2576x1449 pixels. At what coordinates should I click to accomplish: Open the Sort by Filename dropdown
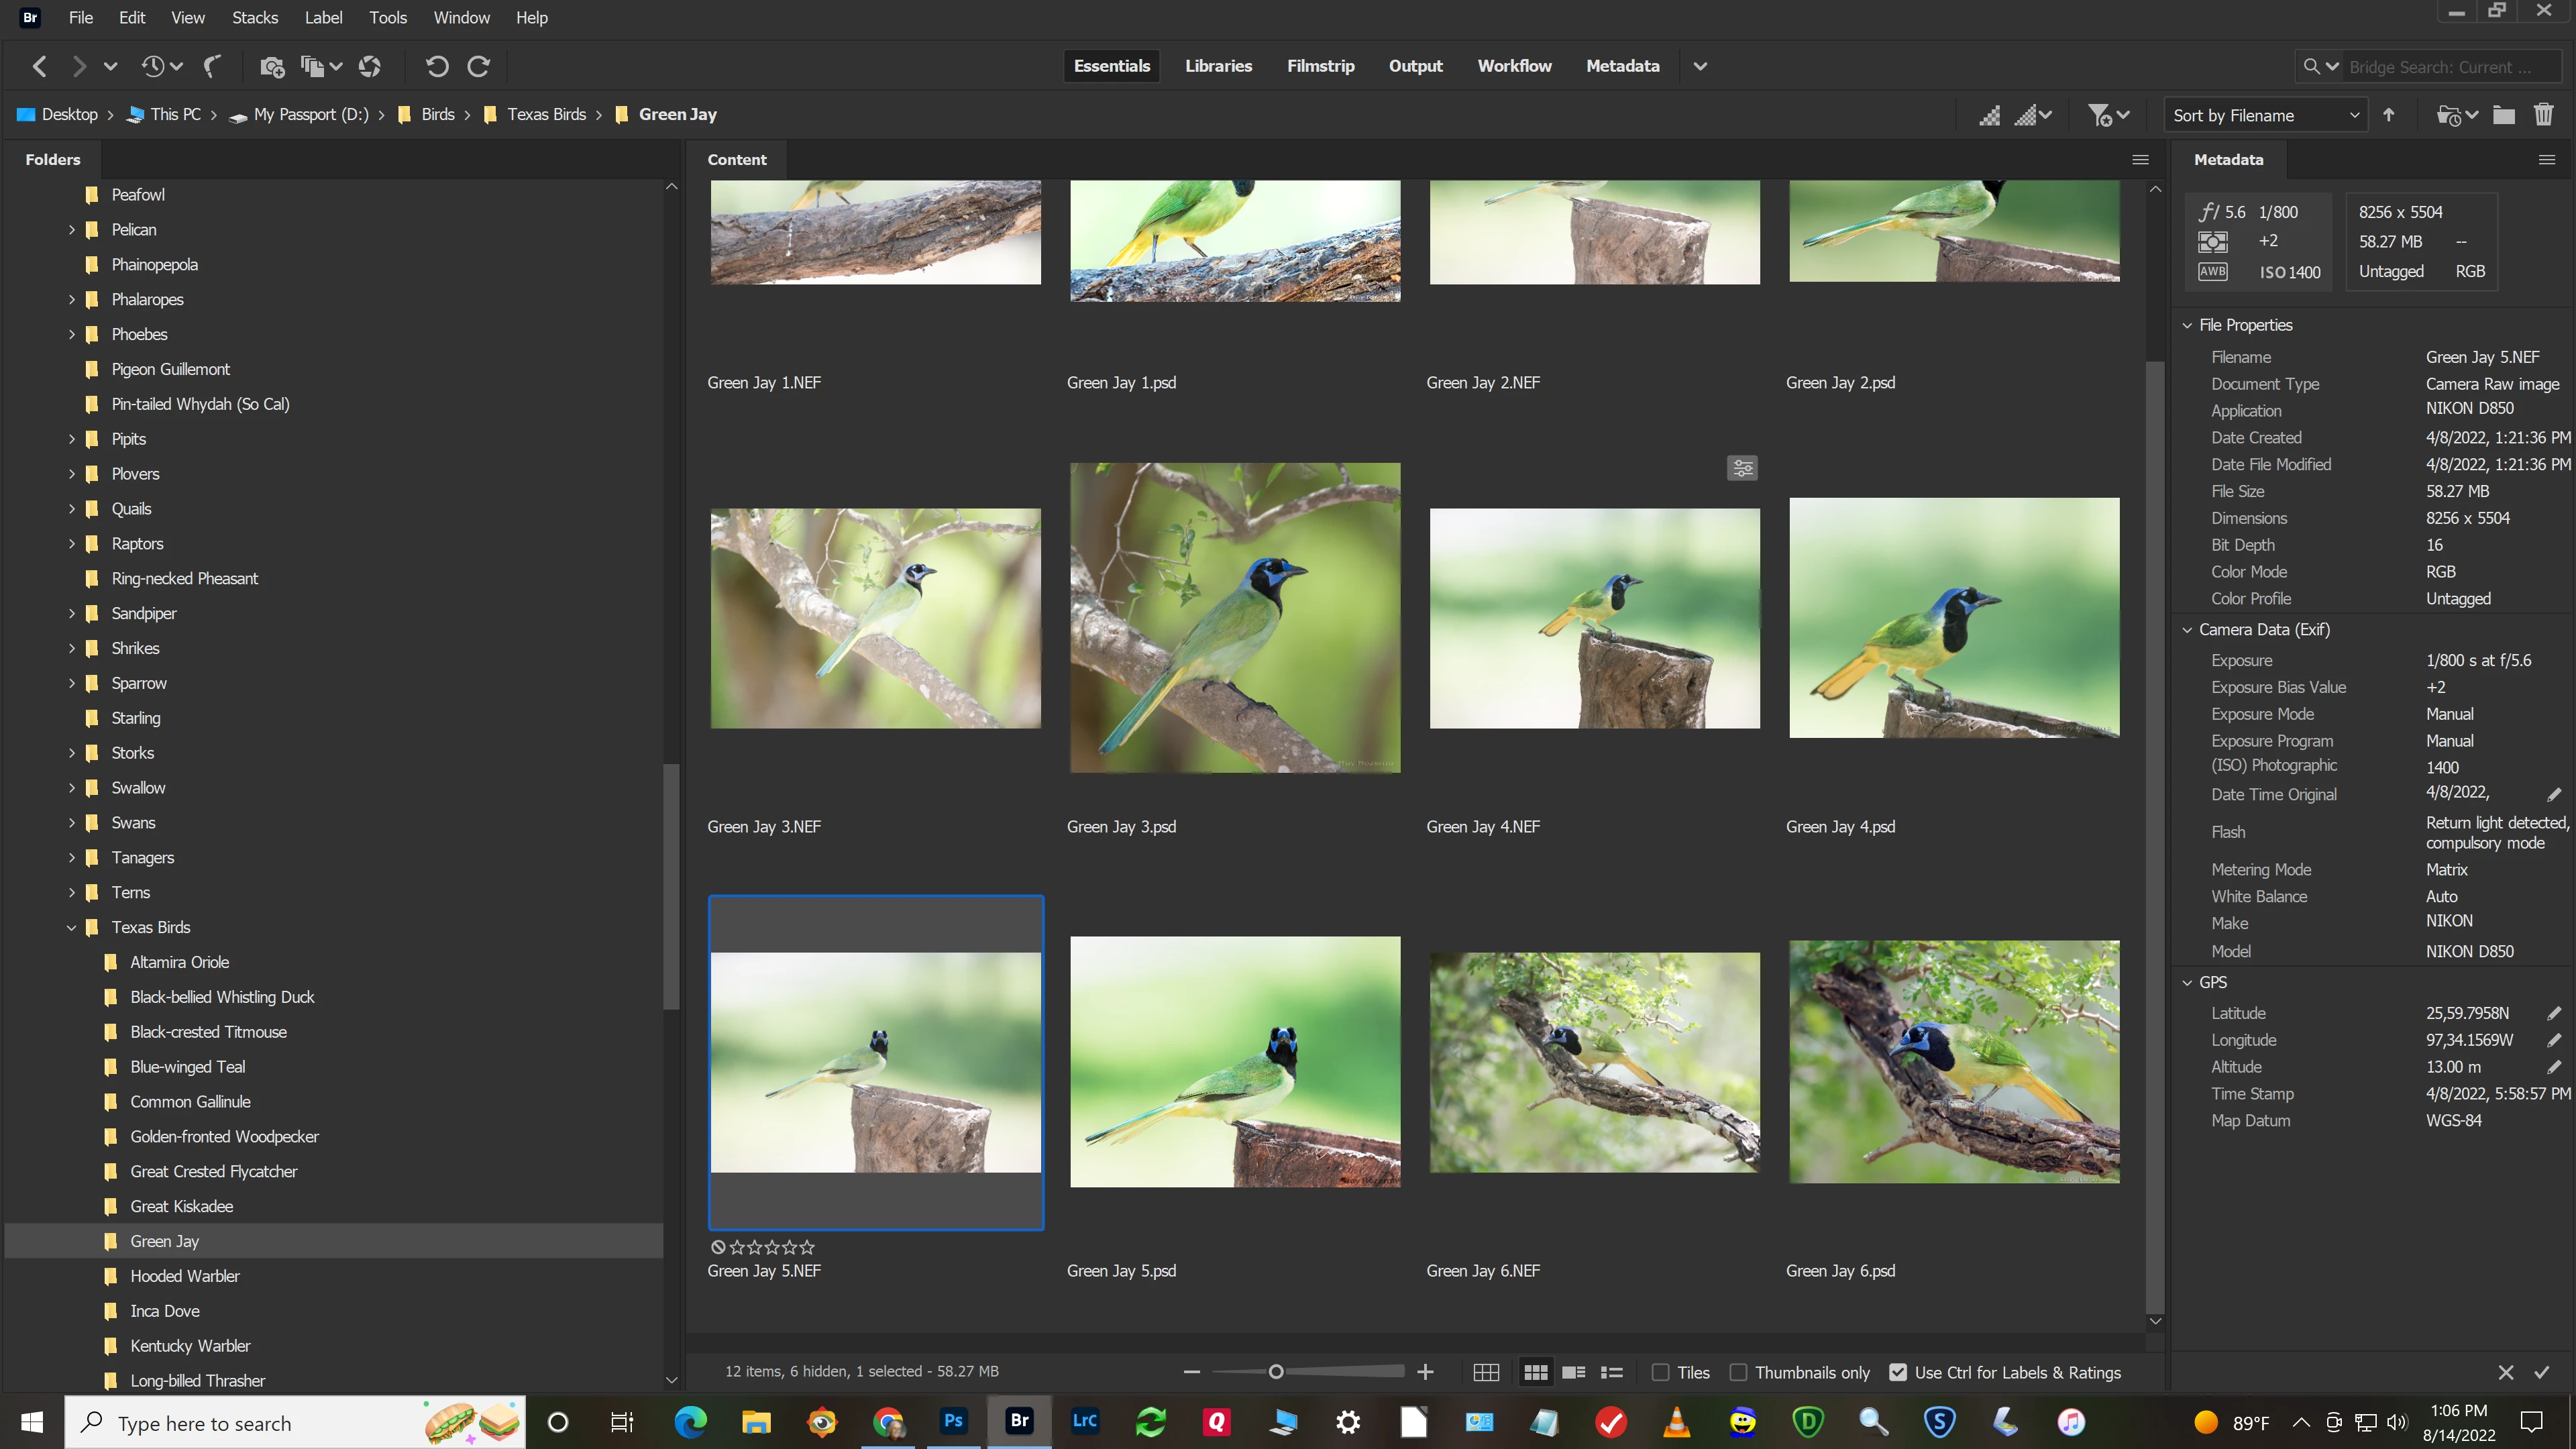point(2265,115)
